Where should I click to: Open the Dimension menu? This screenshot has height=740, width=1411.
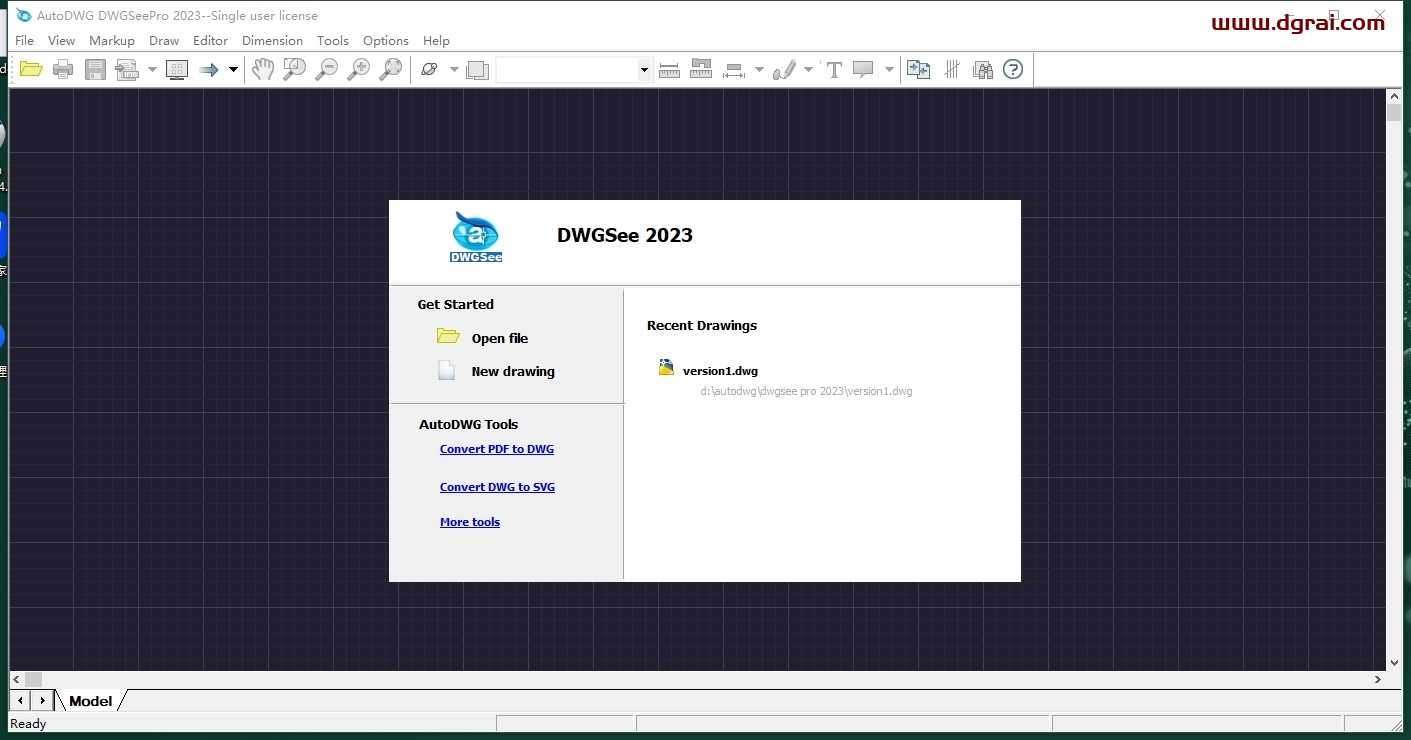(272, 41)
